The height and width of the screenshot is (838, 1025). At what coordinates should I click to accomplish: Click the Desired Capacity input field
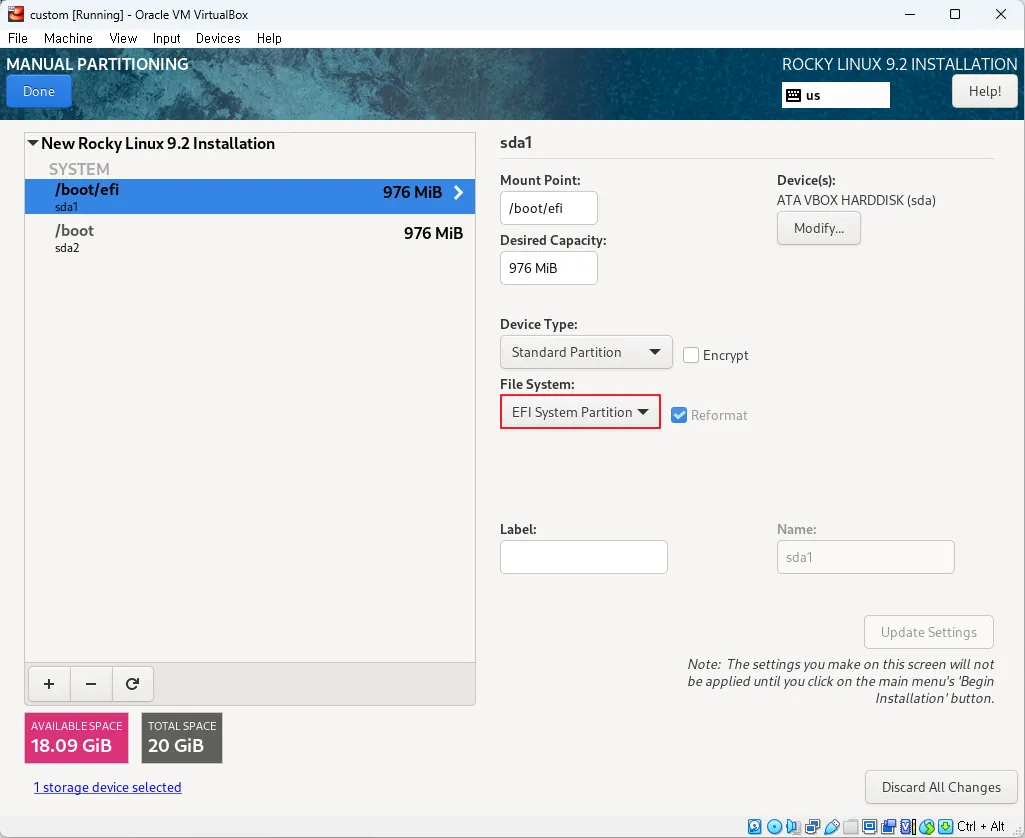(x=548, y=268)
